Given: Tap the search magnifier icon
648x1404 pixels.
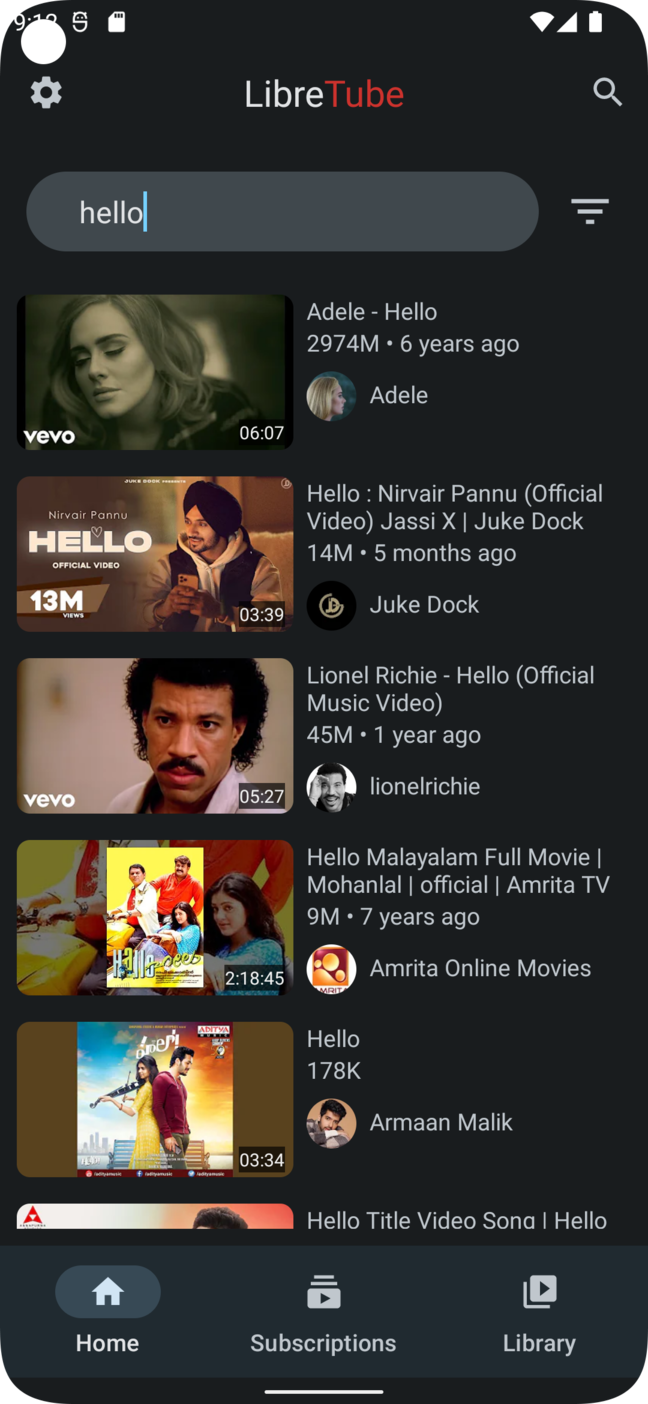Looking at the screenshot, I should click(x=607, y=92).
